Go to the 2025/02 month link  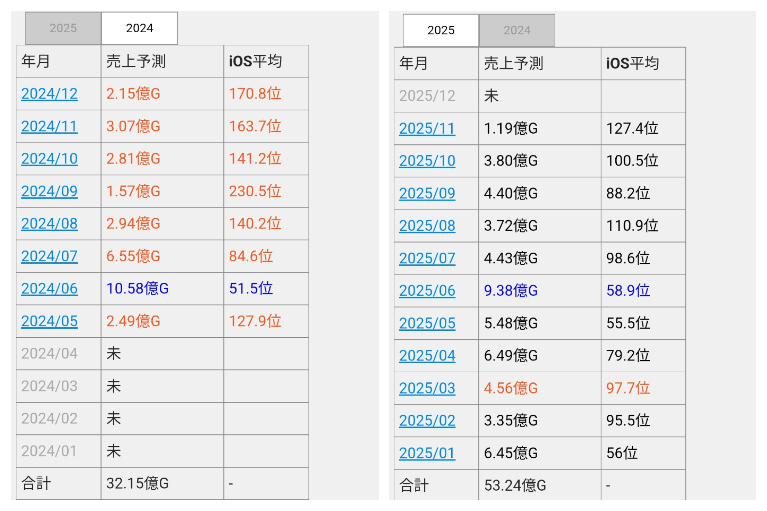(427, 421)
